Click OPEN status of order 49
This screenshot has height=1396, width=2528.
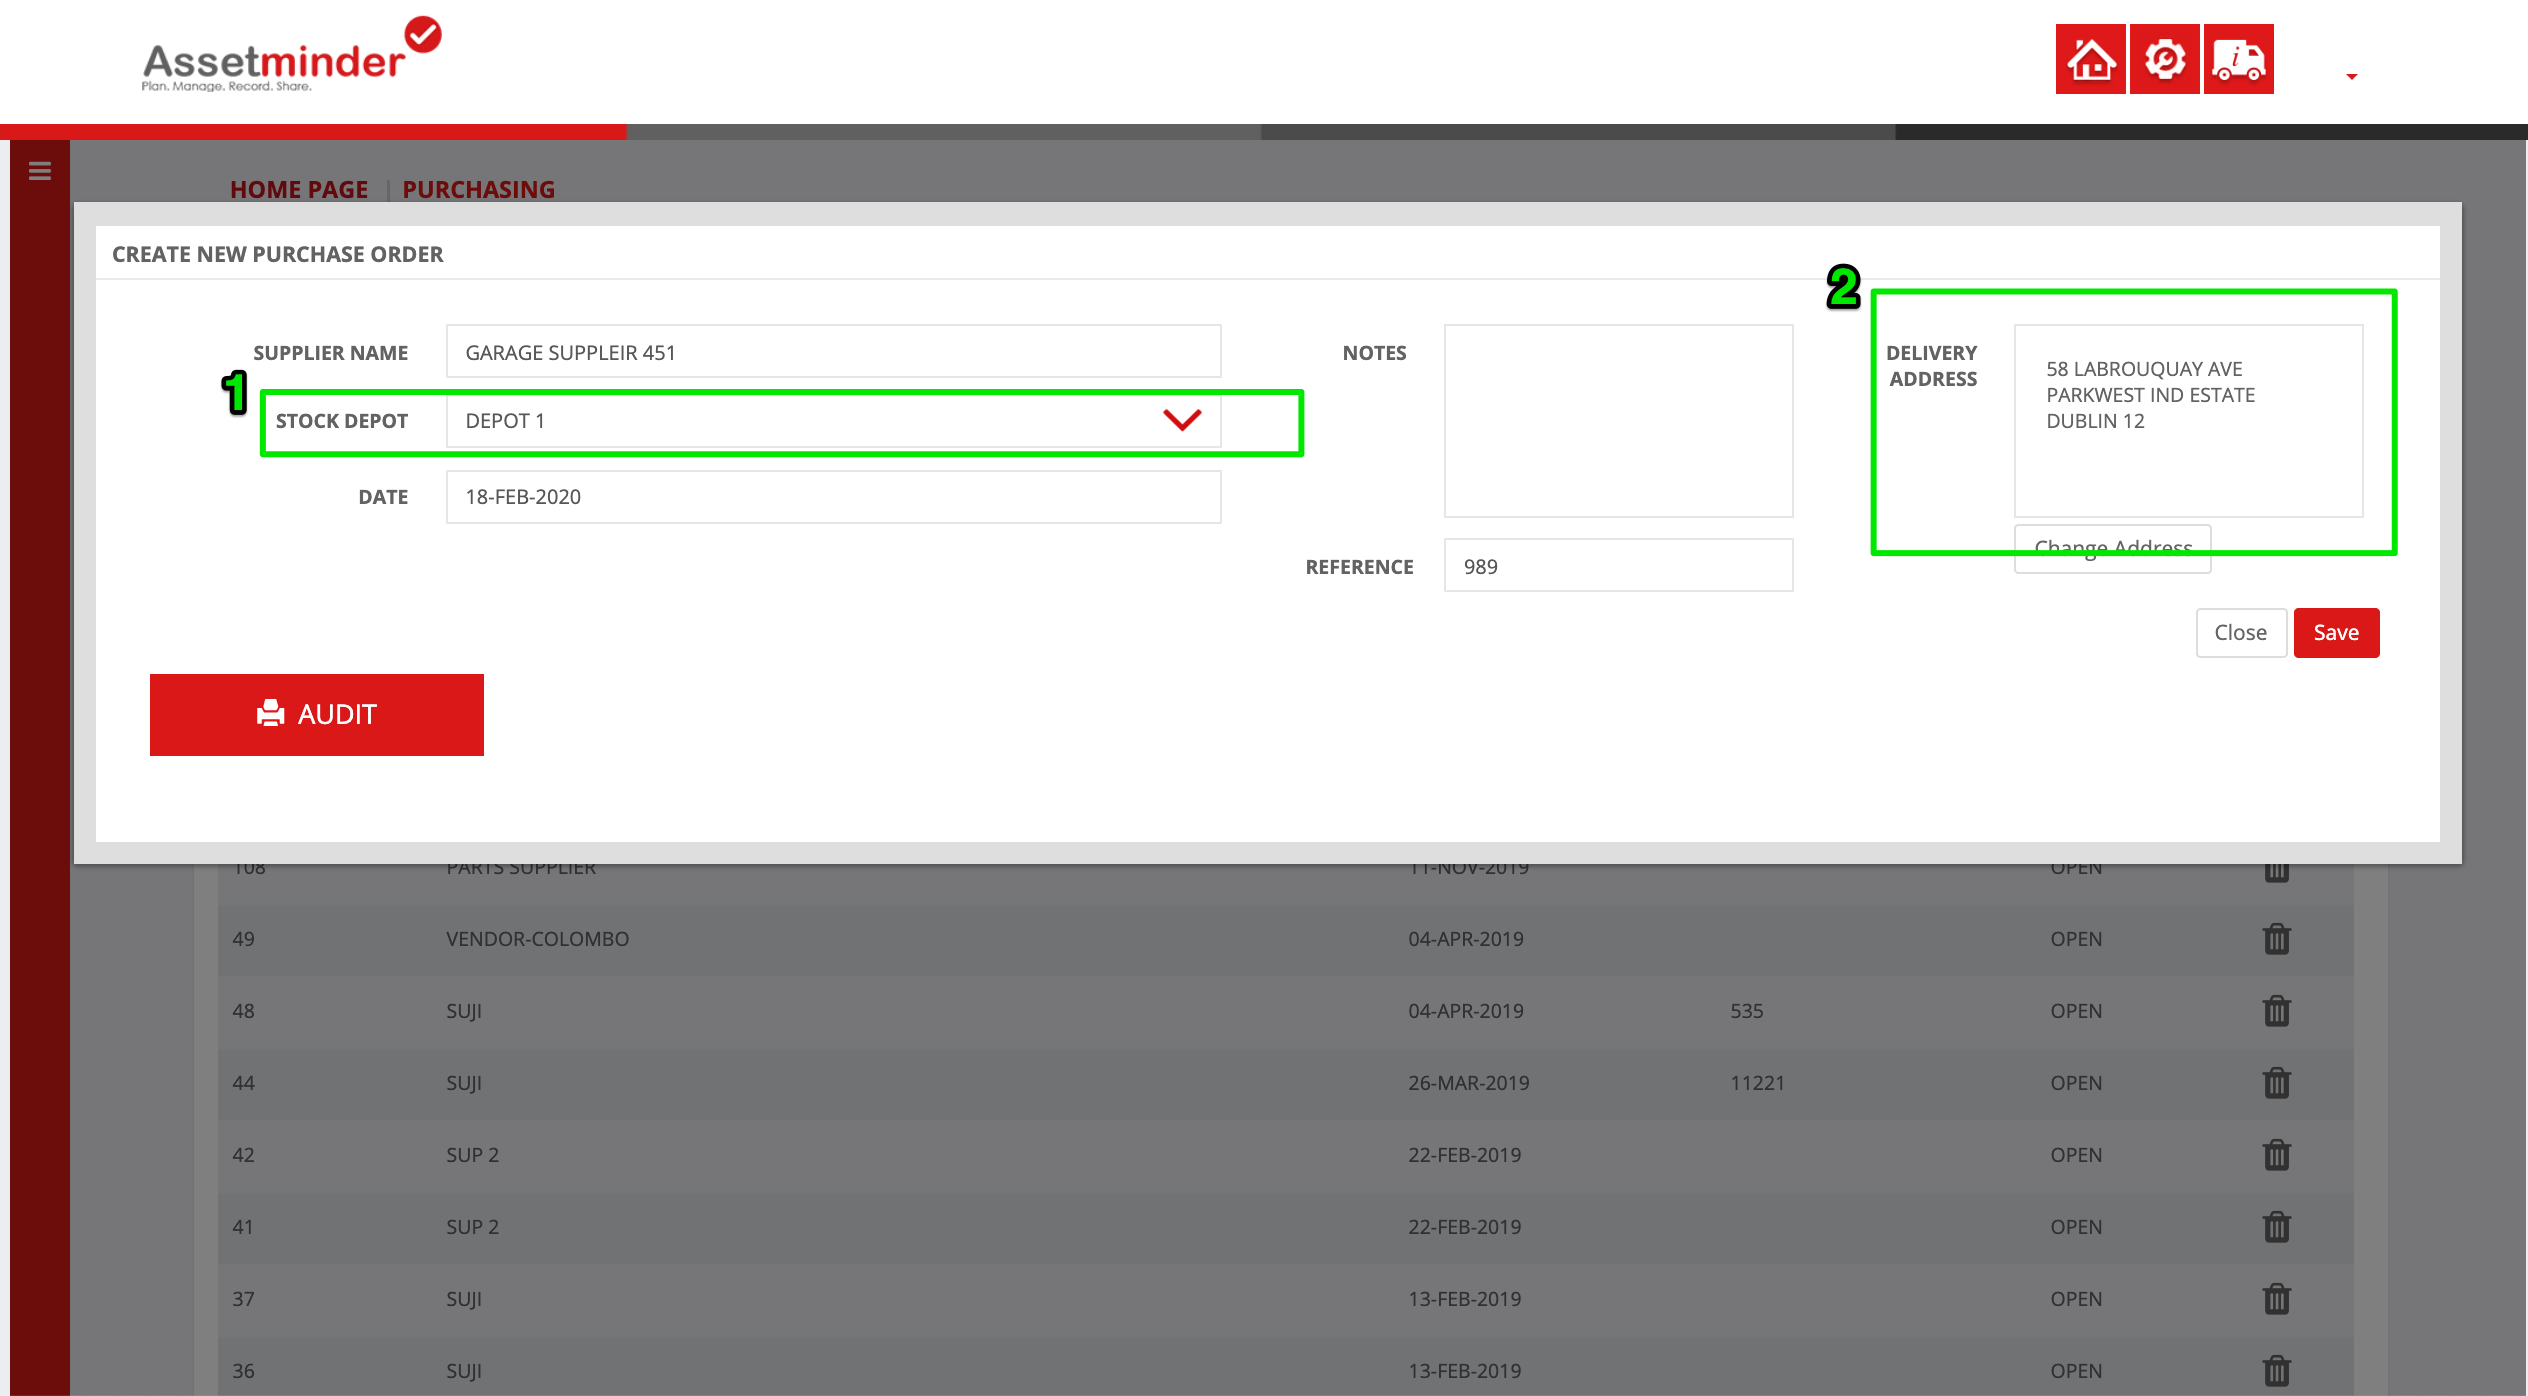tap(2076, 939)
